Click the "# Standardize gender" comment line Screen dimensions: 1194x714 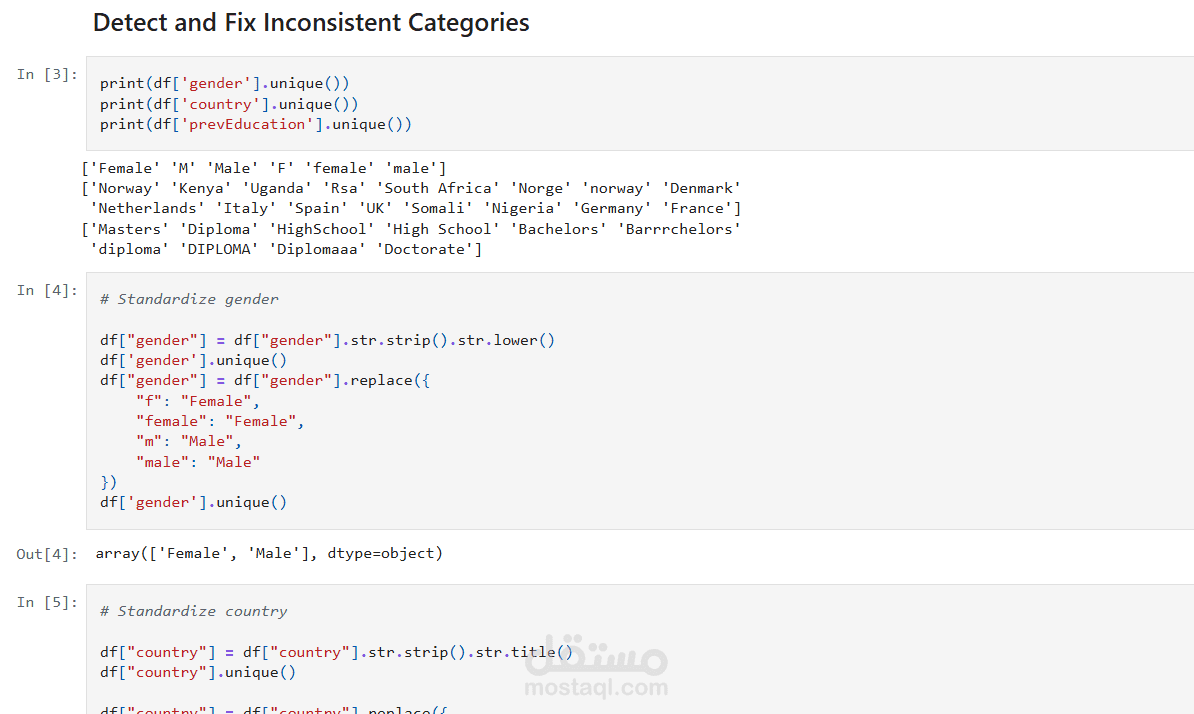(x=189, y=299)
